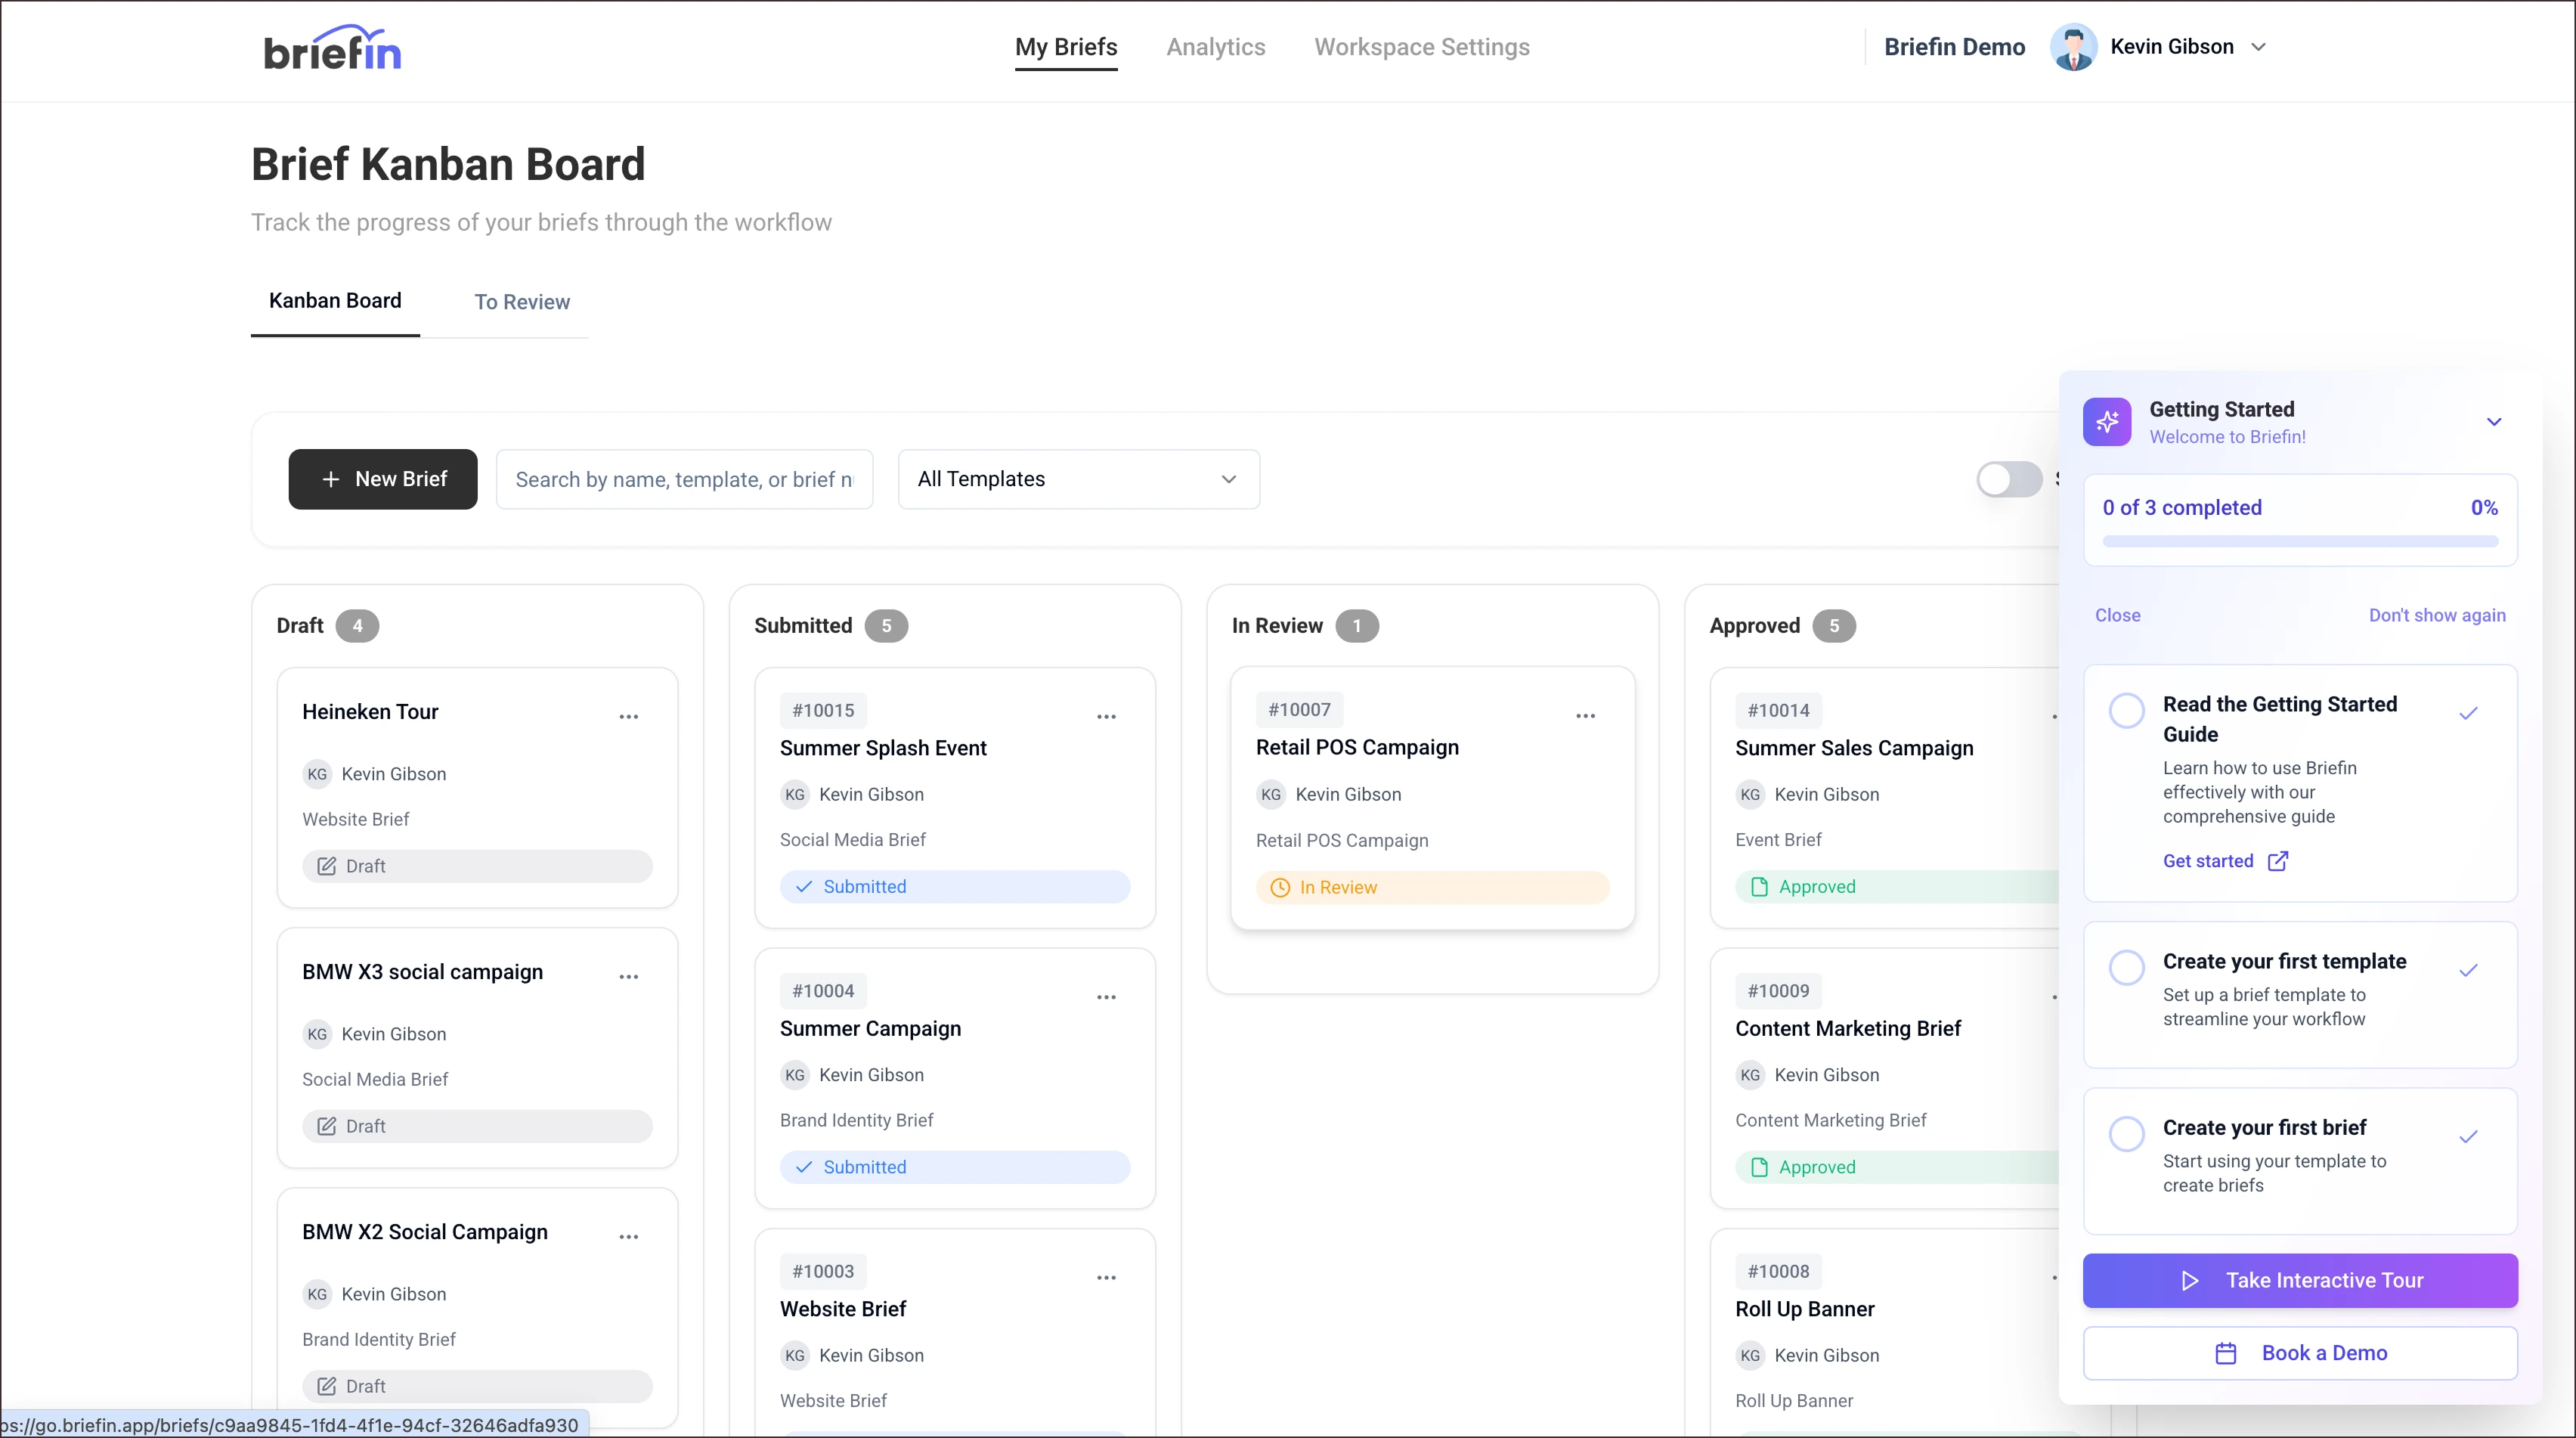Click the Take Interactive Tour button
Viewport: 2576px width, 1438px height.
(x=2299, y=1280)
